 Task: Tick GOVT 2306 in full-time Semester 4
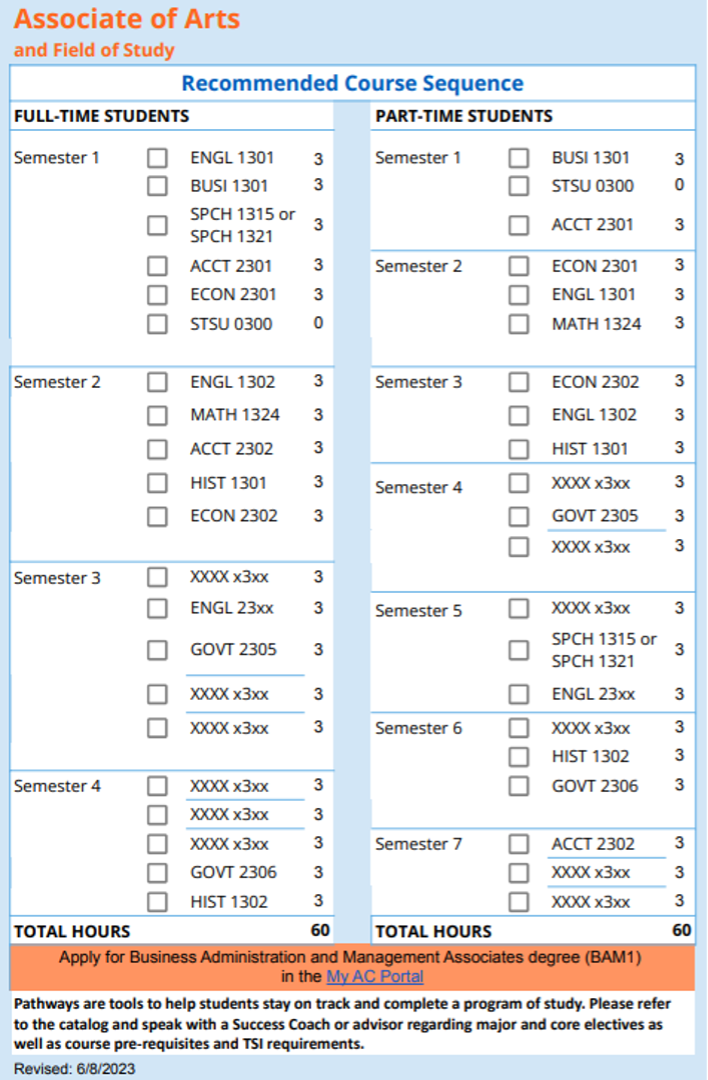tap(157, 872)
